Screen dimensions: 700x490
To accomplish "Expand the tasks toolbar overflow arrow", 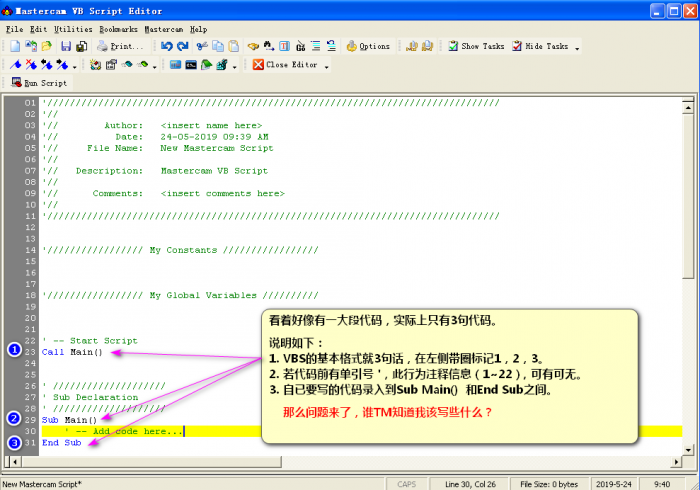I will point(577,47).
